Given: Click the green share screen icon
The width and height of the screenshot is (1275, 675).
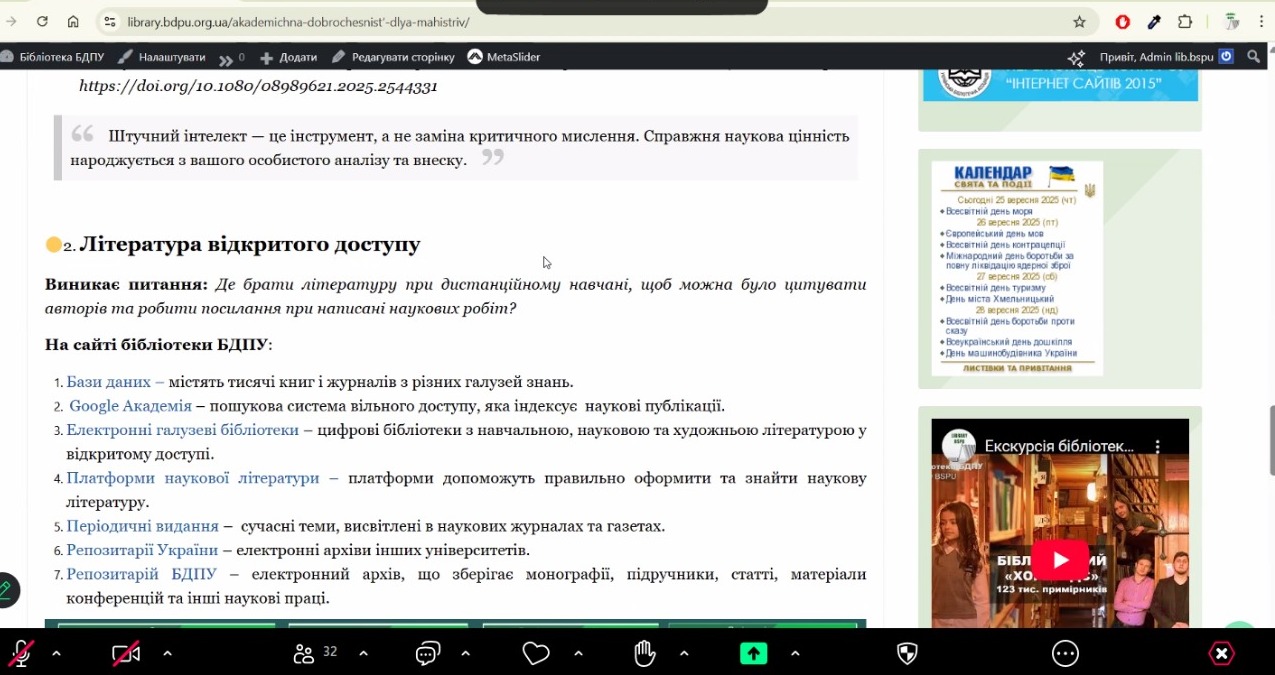Looking at the screenshot, I should (x=753, y=653).
